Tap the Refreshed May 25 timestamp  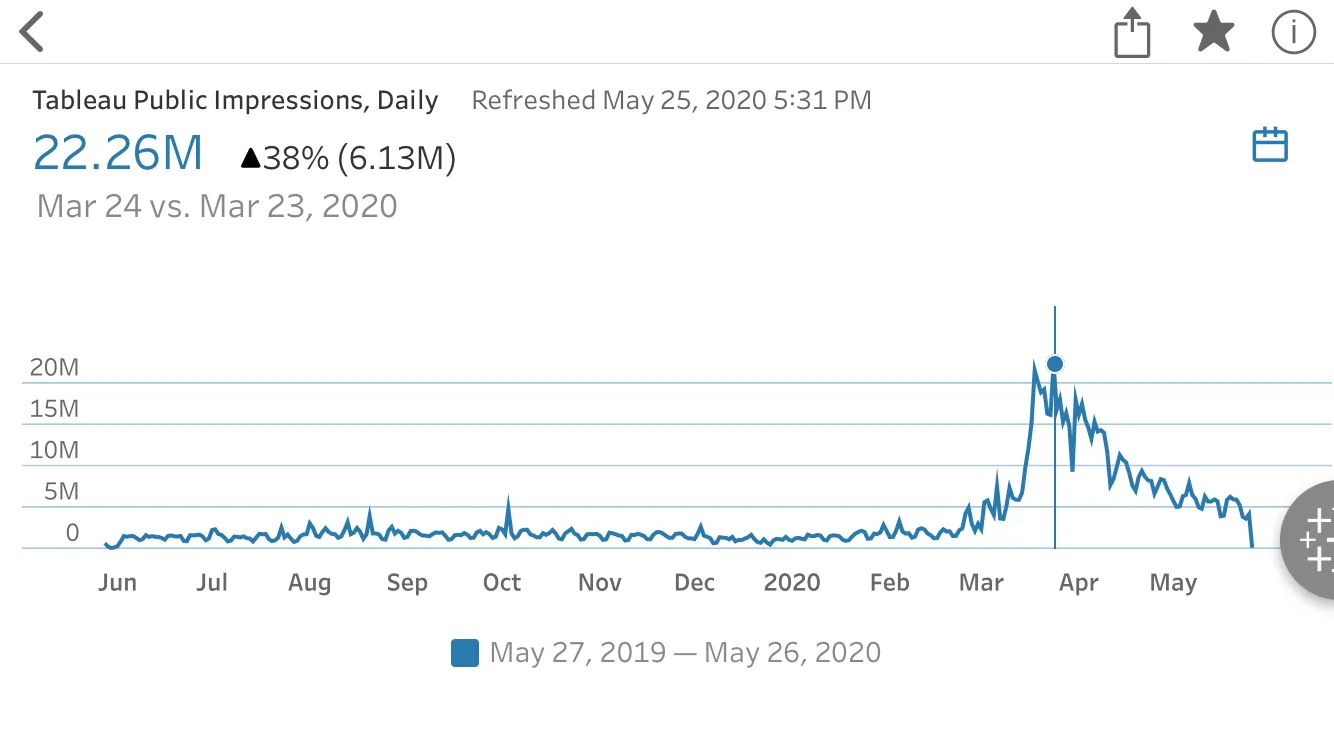tap(671, 100)
